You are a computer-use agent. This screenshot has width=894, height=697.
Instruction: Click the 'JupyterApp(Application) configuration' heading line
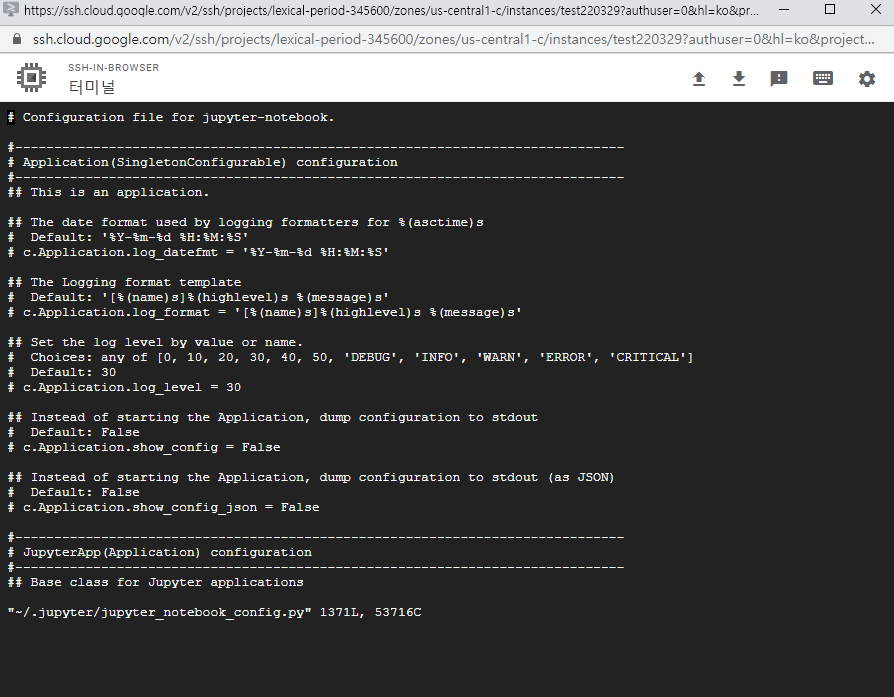pos(160,552)
